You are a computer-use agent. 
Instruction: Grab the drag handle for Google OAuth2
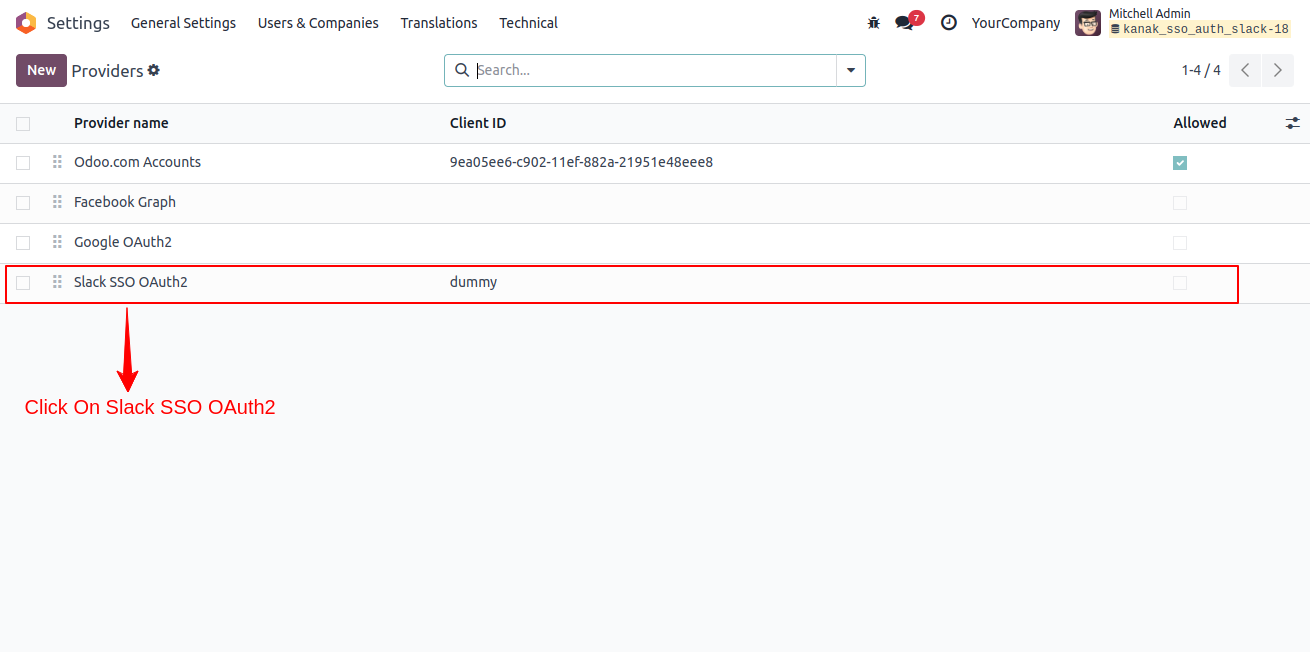57,242
